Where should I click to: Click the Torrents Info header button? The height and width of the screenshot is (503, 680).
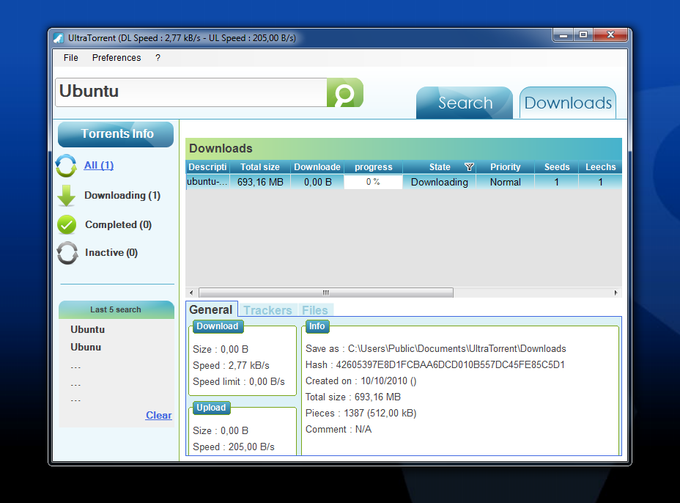coord(116,134)
